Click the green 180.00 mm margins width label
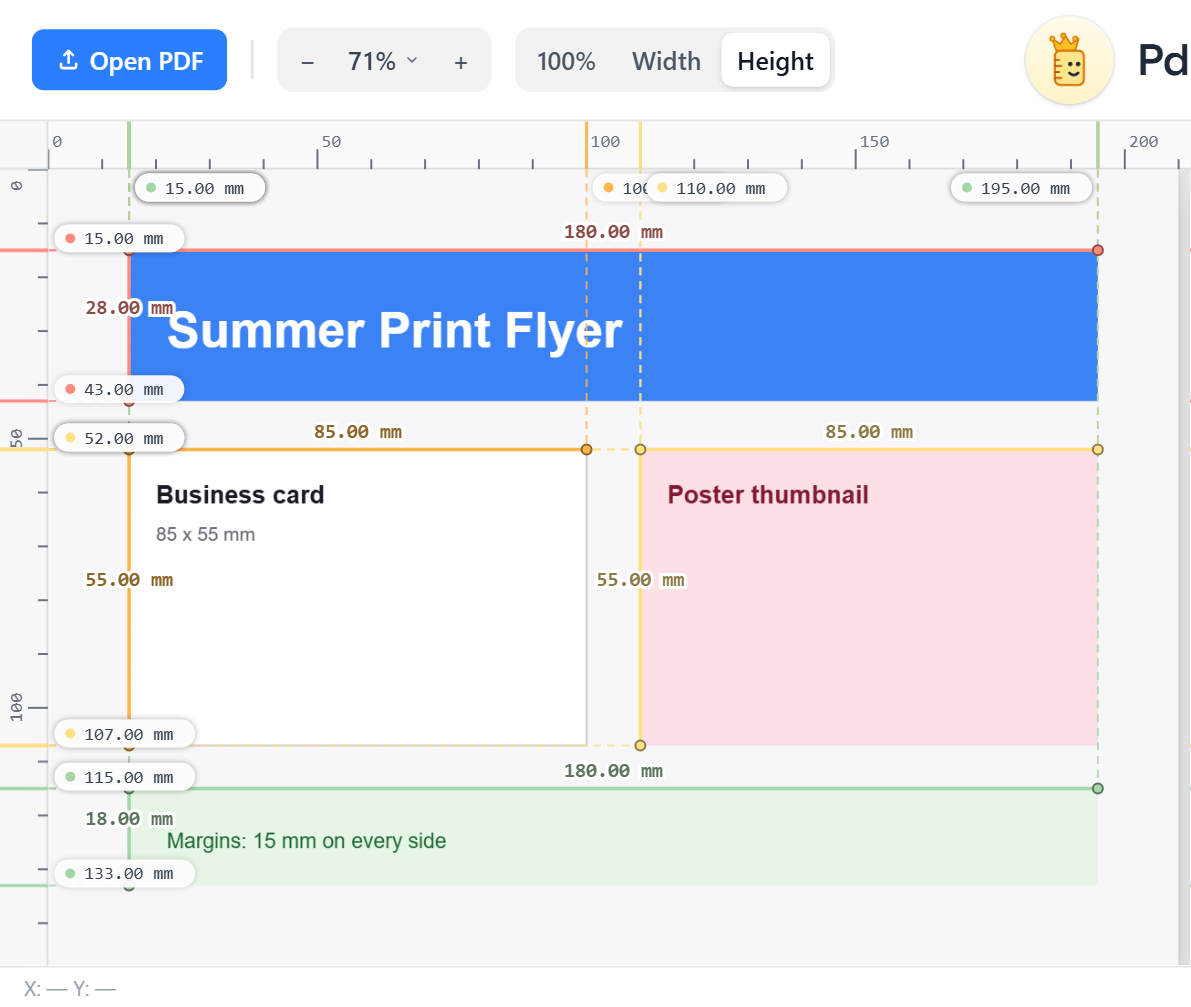This screenshot has width=1191, height=1007. click(x=613, y=771)
